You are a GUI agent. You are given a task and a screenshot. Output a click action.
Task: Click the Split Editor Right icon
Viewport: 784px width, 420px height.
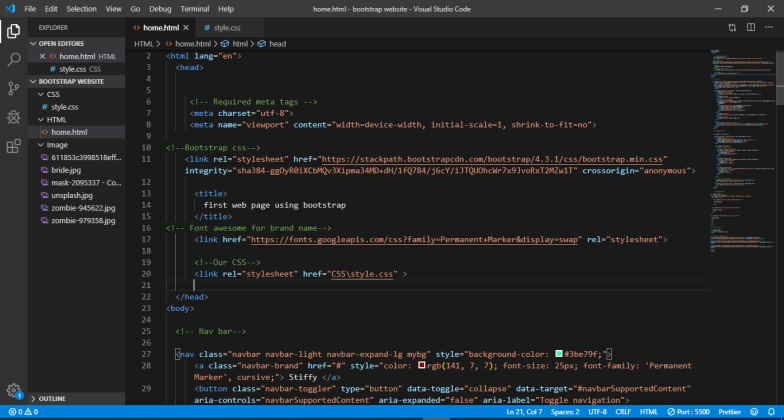point(749,28)
